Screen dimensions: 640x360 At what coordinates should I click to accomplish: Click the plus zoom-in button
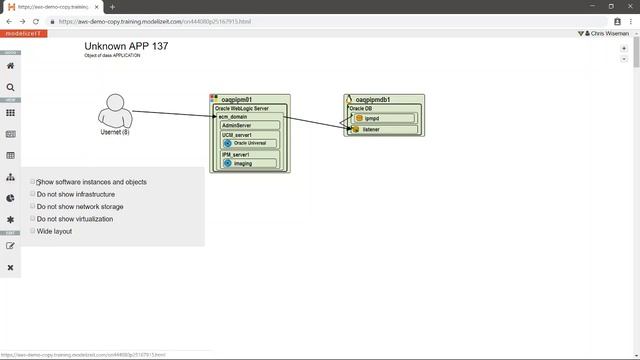coord(624,49)
